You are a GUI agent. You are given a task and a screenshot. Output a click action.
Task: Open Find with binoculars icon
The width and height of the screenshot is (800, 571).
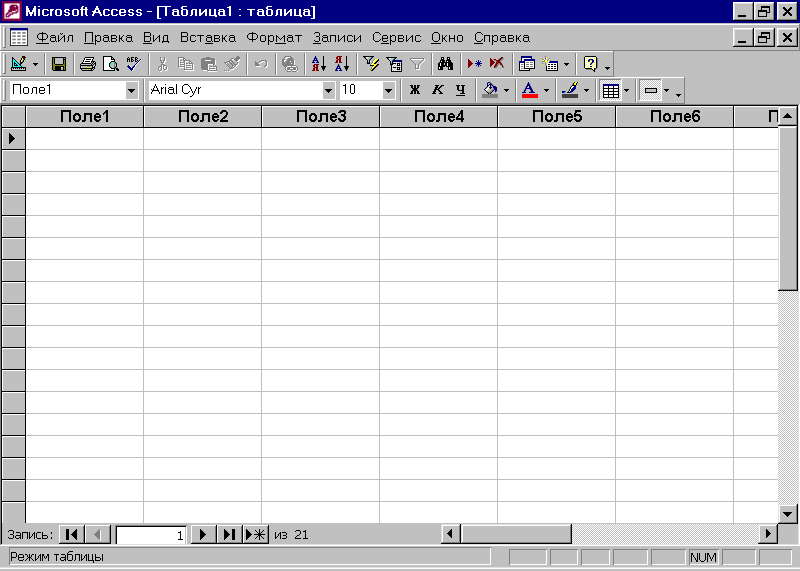pos(445,64)
